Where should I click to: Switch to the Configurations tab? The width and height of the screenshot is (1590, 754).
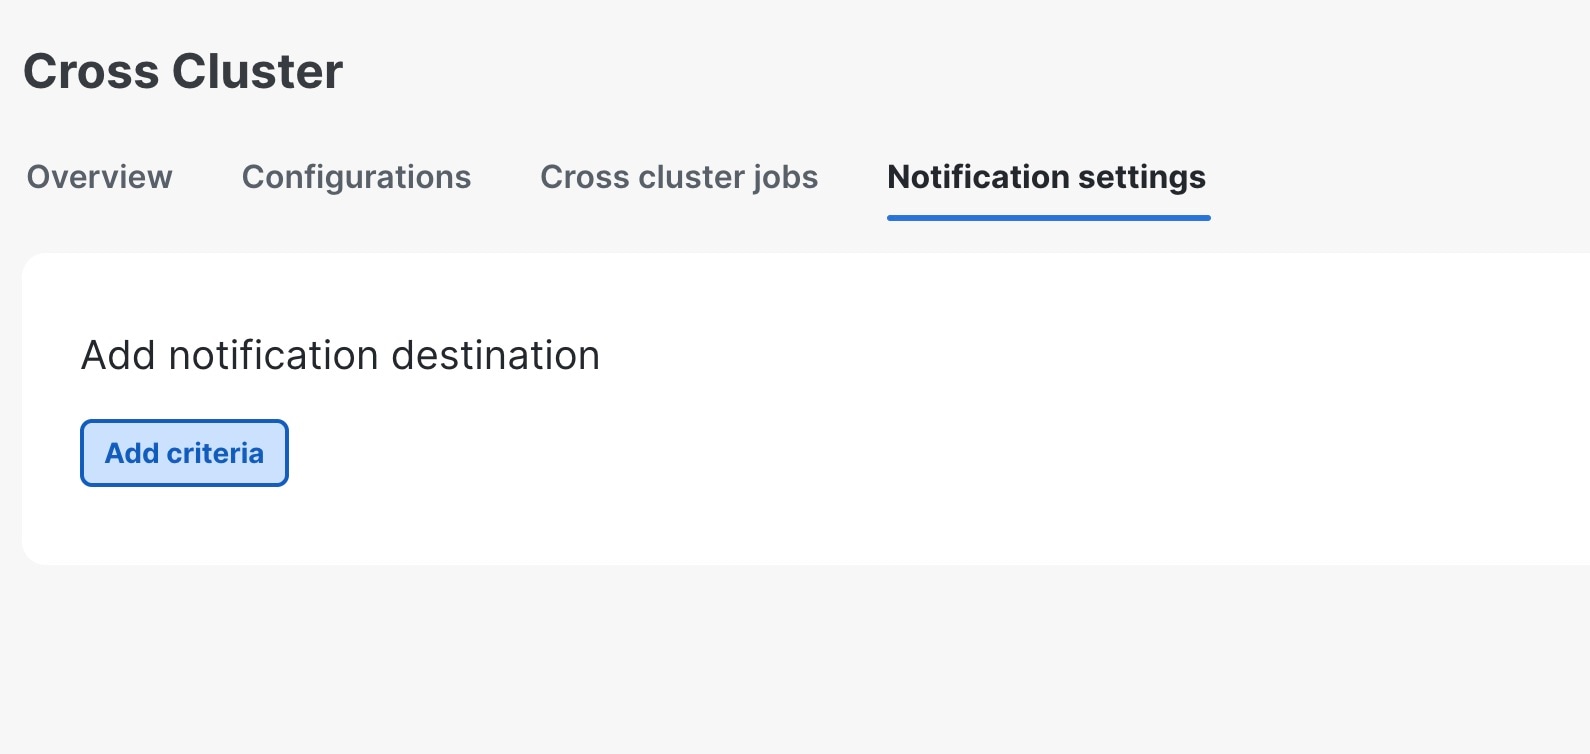point(356,177)
